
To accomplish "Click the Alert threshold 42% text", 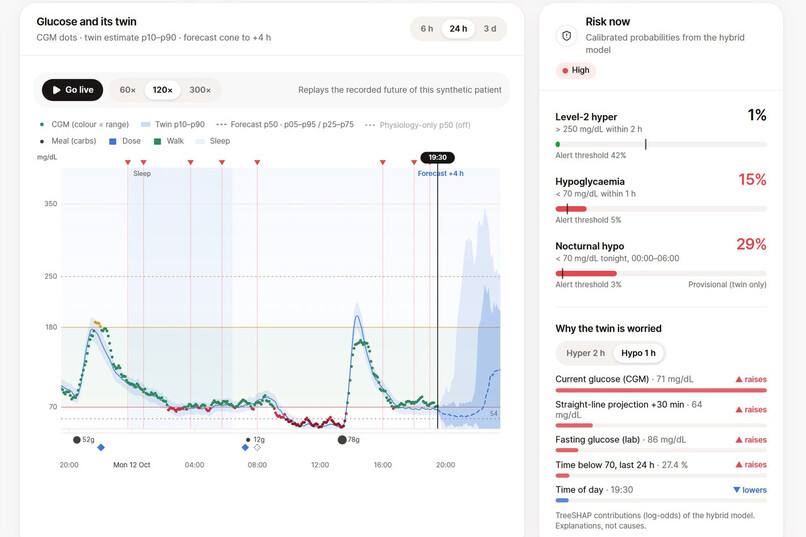I will tap(591, 155).
